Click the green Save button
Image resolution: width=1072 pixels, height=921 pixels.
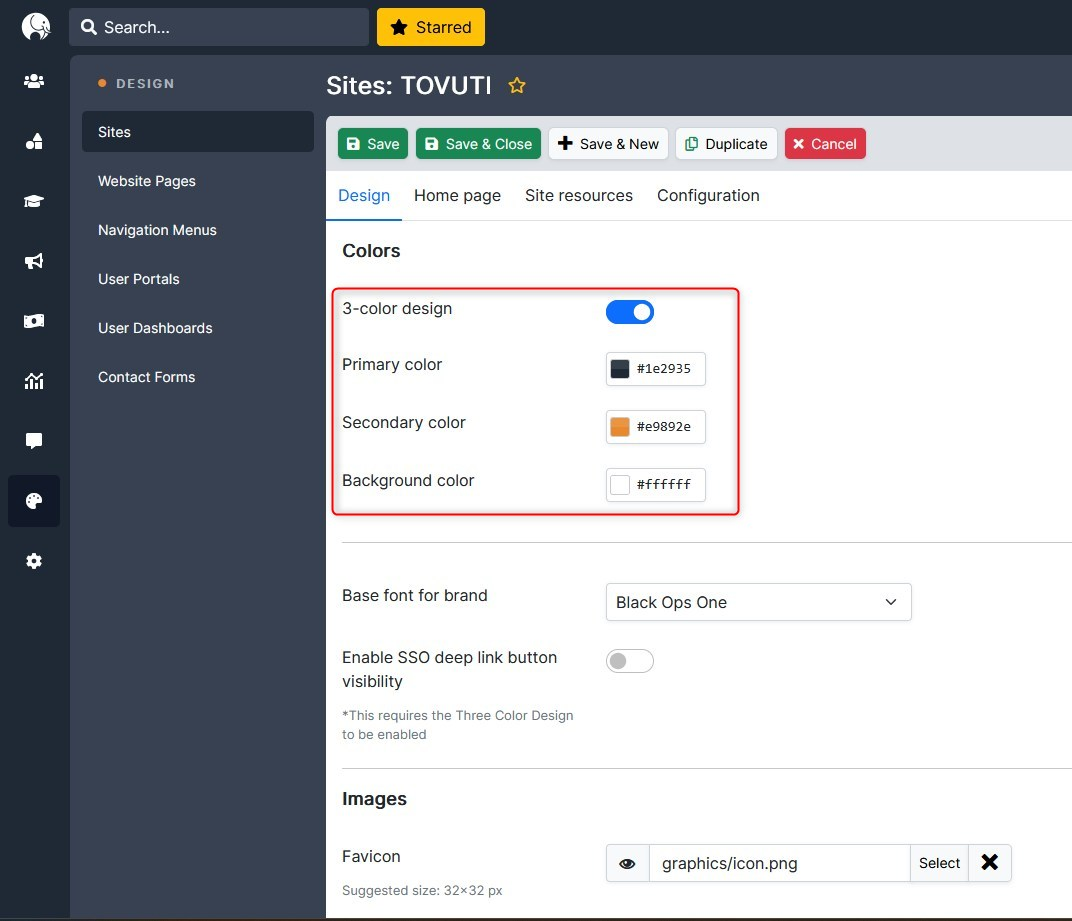click(373, 144)
